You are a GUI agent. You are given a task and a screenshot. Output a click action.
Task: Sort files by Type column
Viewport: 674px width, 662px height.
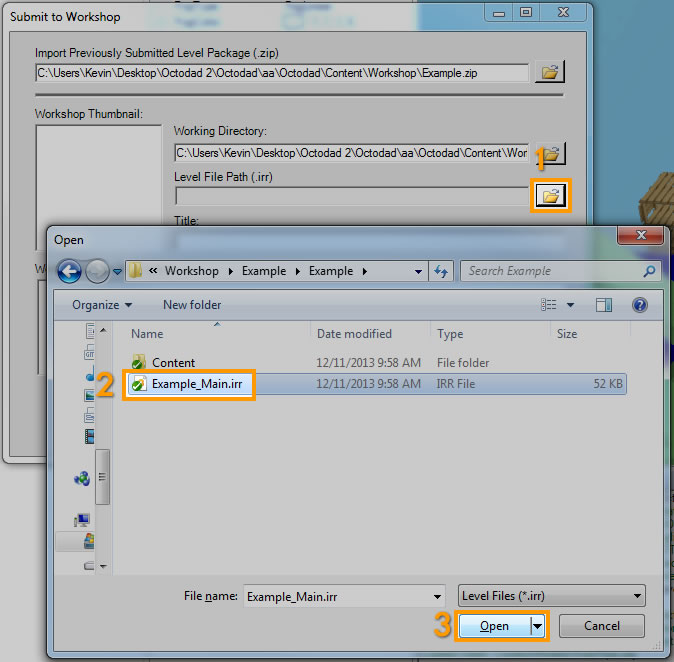pos(450,334)
